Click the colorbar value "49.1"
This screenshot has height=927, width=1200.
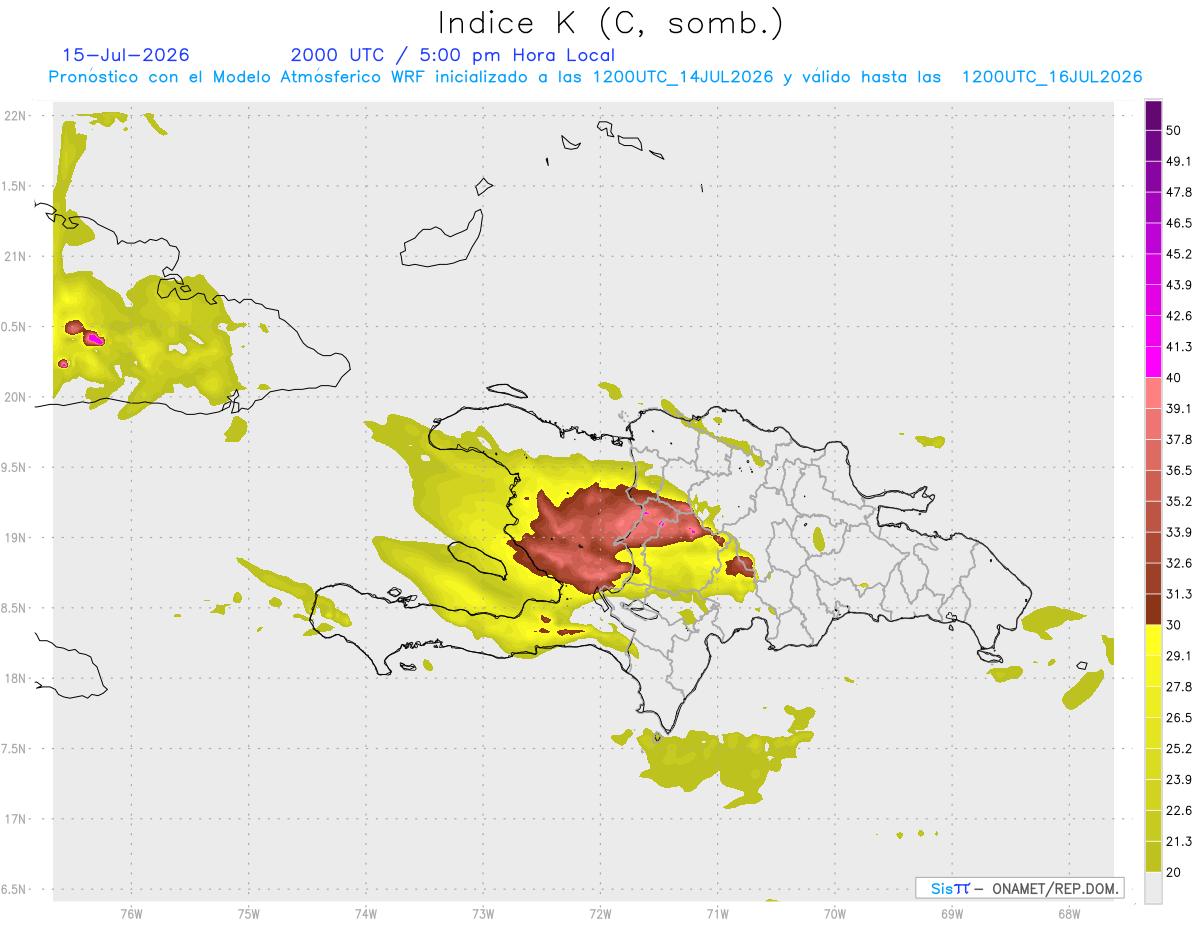click(1179, 162)
